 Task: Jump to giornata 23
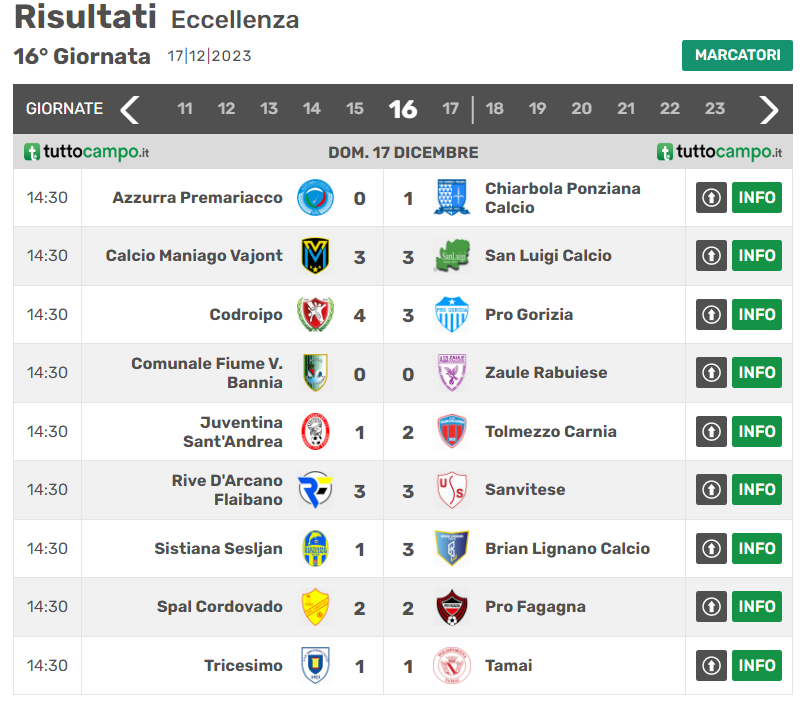click(715, 108)
